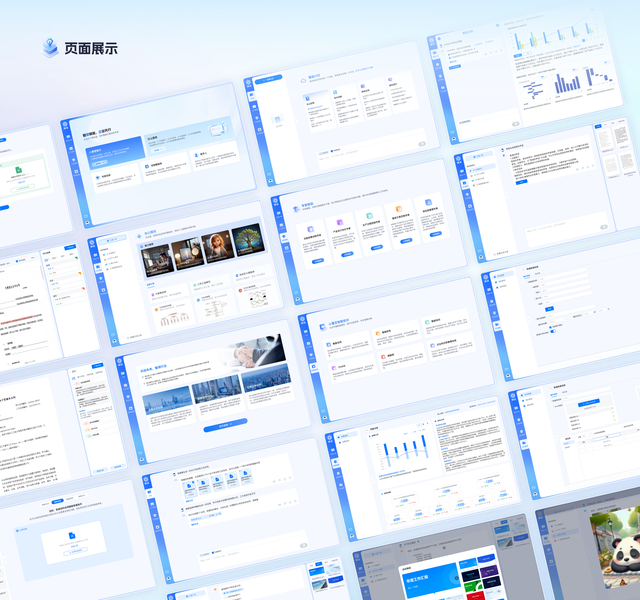Click pill button under orange-icon card on expert screen
640x600 pixels.
[406, 241]
